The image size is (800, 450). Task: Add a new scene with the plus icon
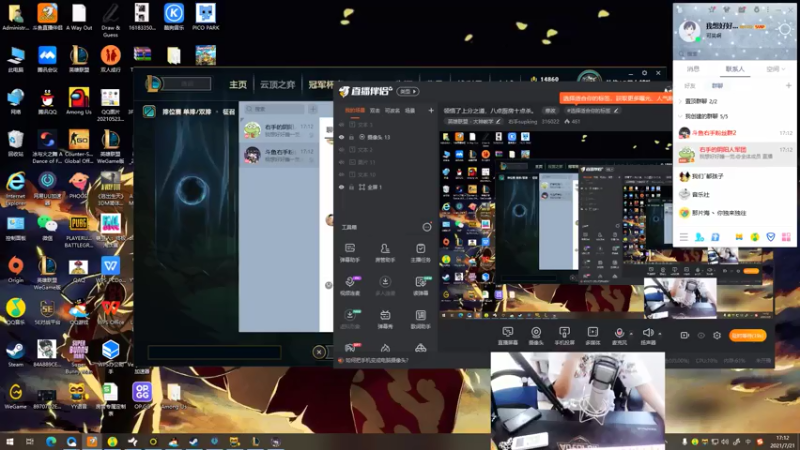(x=431, y=110)
